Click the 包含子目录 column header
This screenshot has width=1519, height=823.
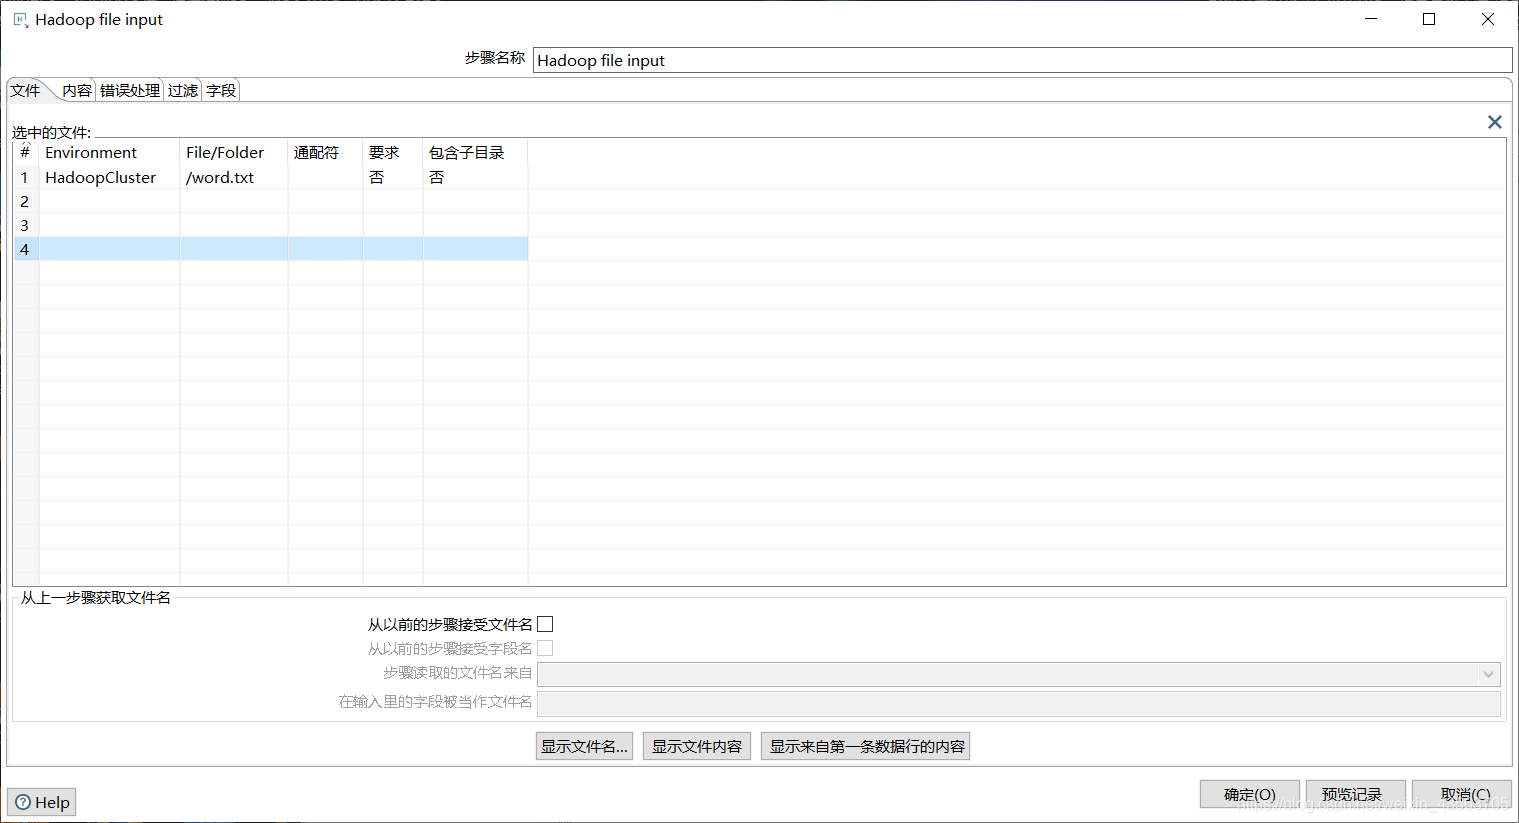point(475,152)
